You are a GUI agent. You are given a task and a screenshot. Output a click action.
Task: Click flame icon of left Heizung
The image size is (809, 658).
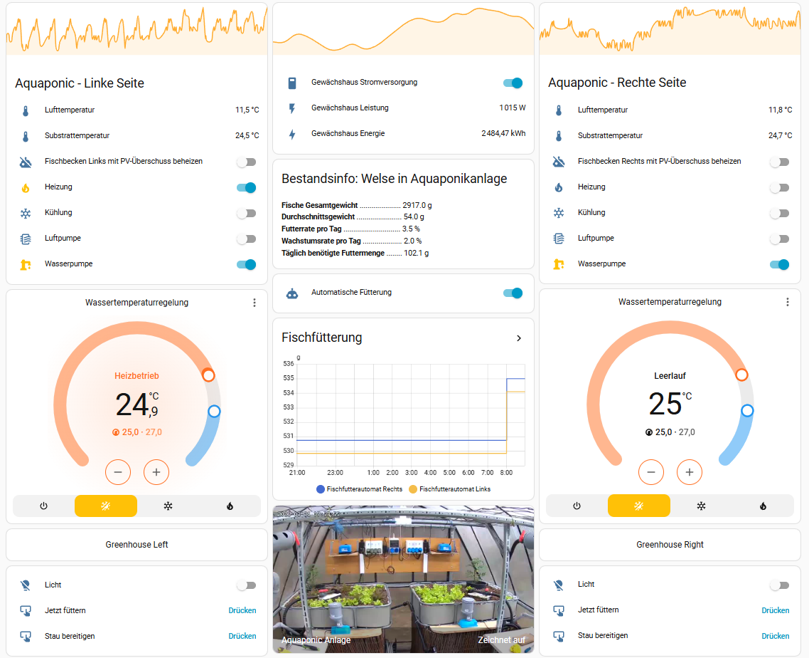coord(25,188)
